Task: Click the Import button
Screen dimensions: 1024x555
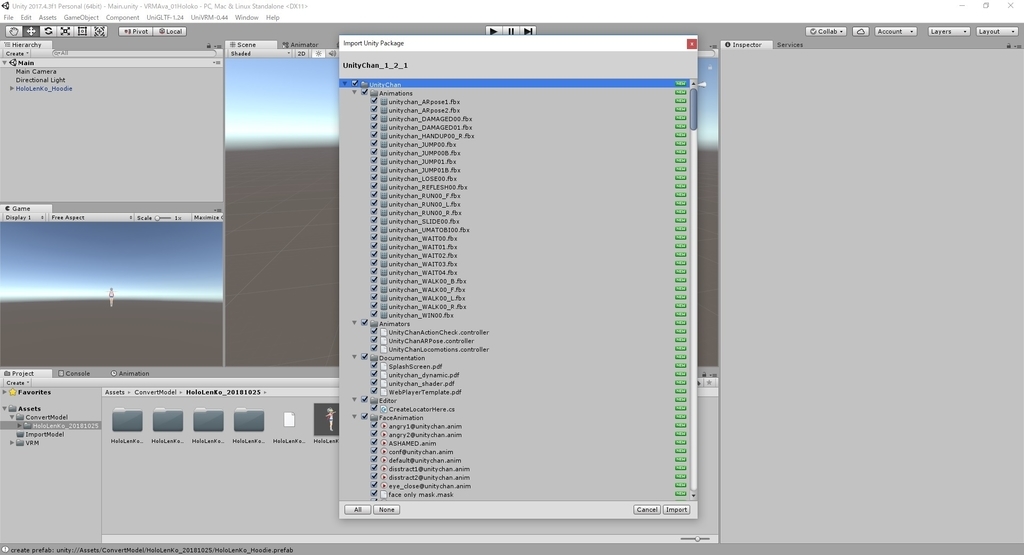Action: click(x=676, y=509)
